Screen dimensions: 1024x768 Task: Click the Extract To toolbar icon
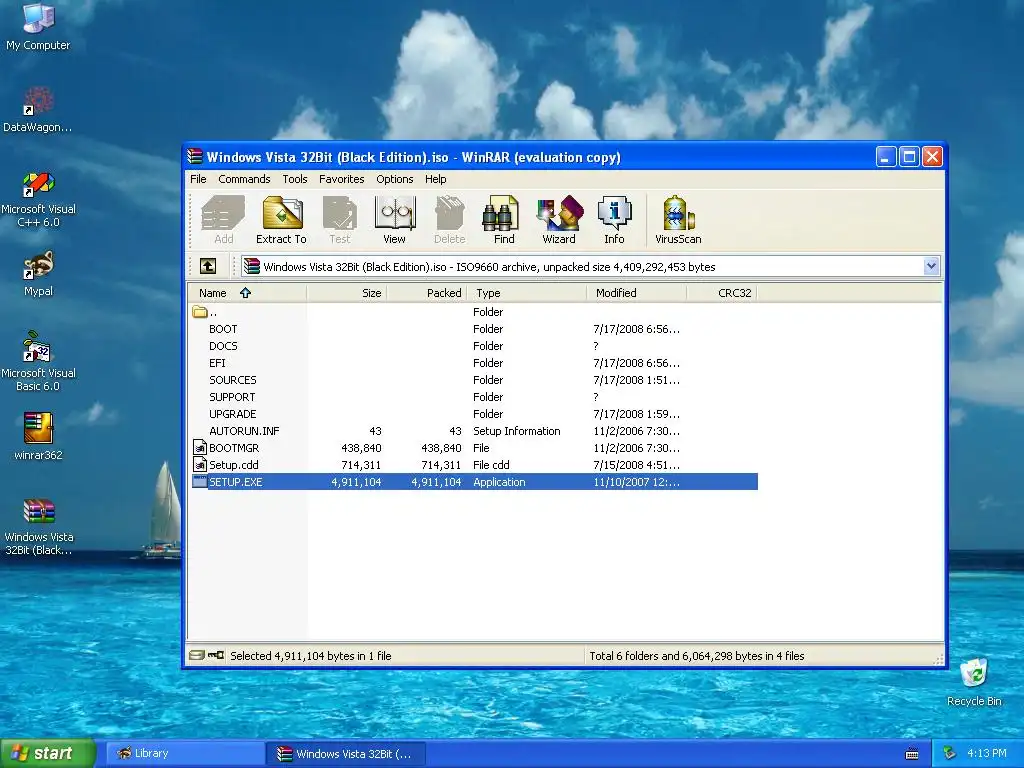(281, 219)
